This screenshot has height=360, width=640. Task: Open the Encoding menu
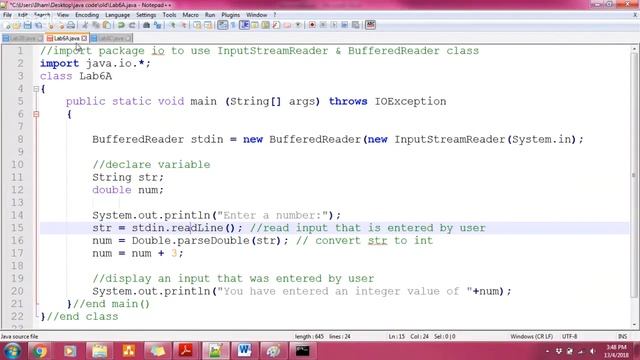click(x=87, y=15)
